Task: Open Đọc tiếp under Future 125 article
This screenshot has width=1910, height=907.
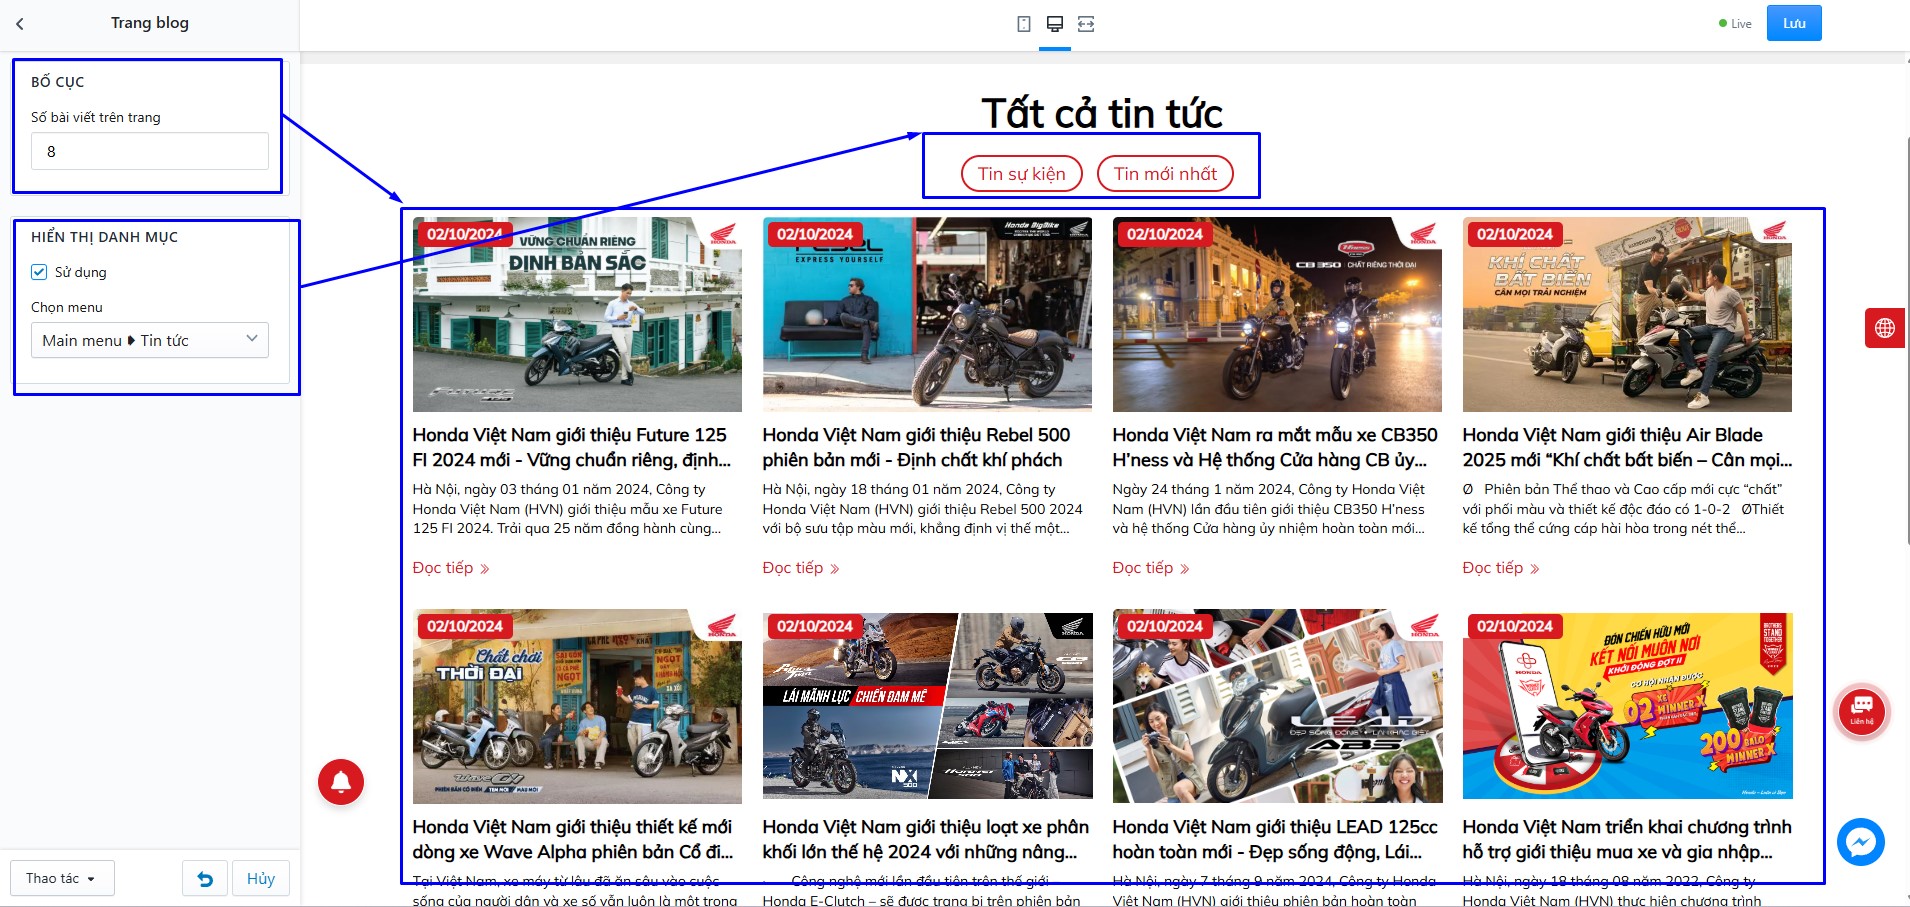Action: (451, 568)
